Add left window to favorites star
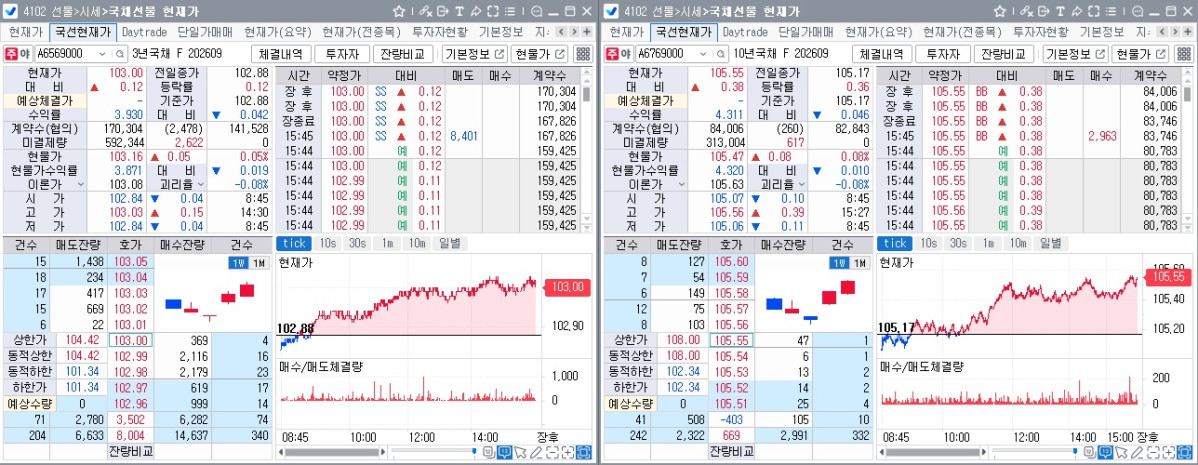Viewport: 1198px width, 465px height. [399, 11]
